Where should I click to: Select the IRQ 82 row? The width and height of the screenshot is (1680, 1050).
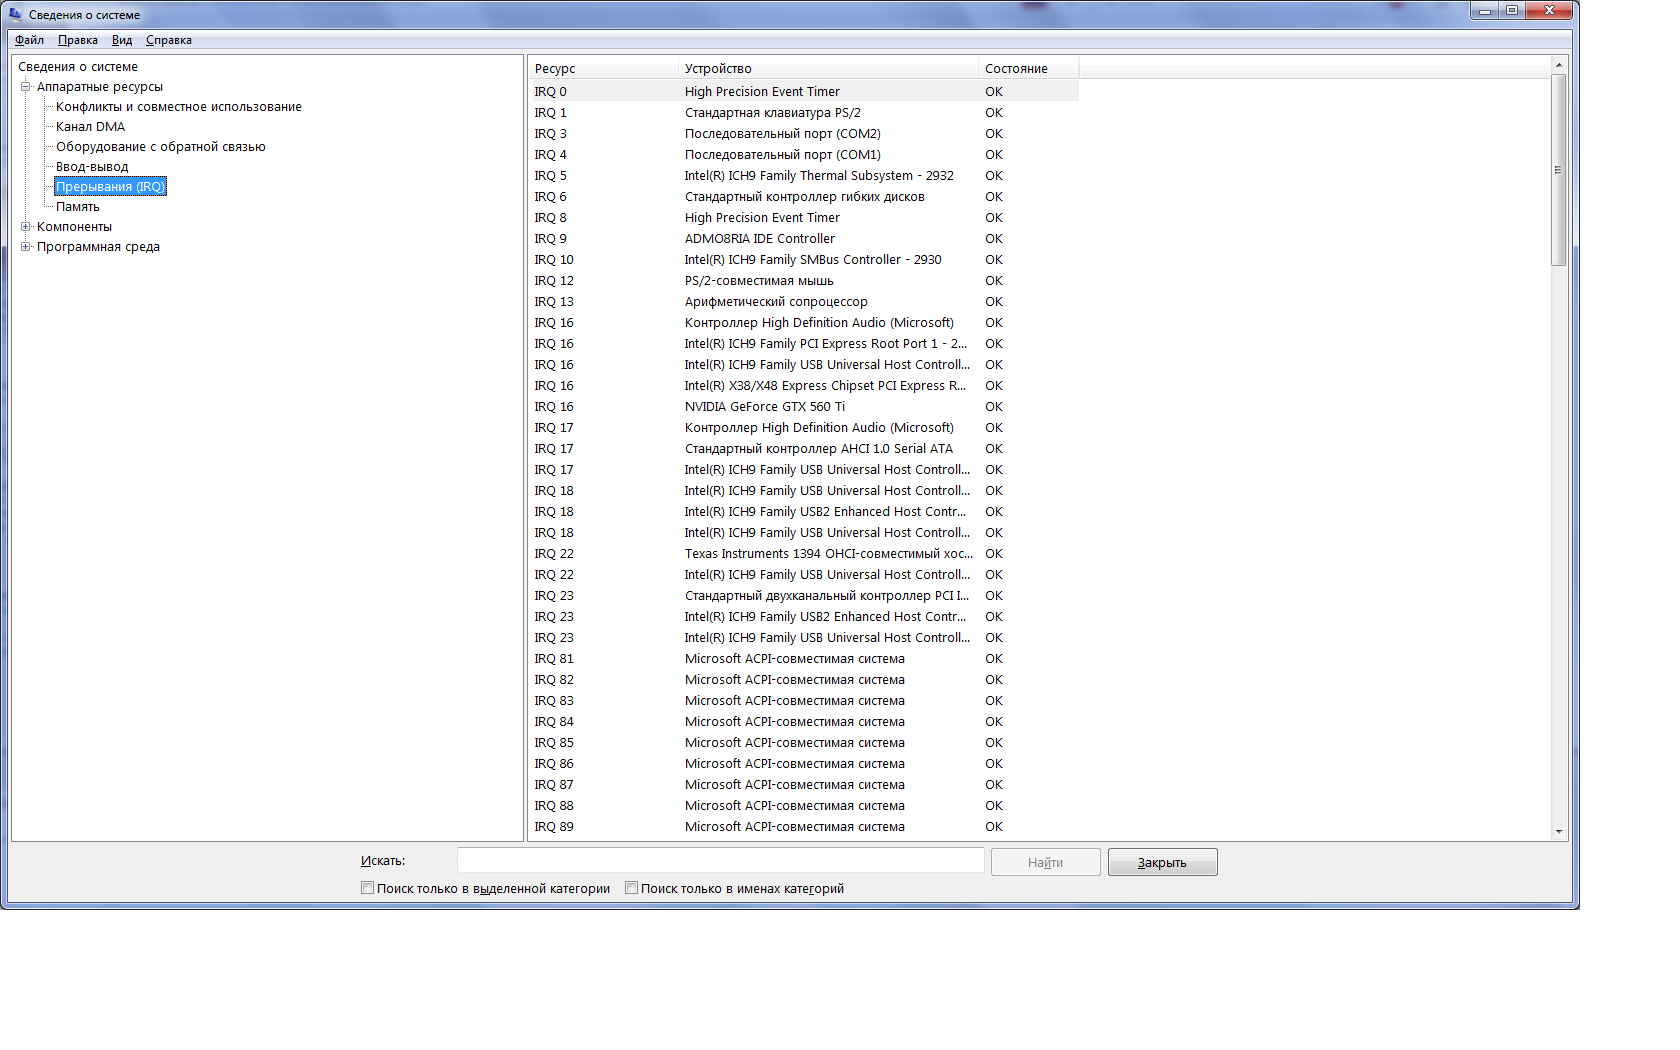coord(803,679)
